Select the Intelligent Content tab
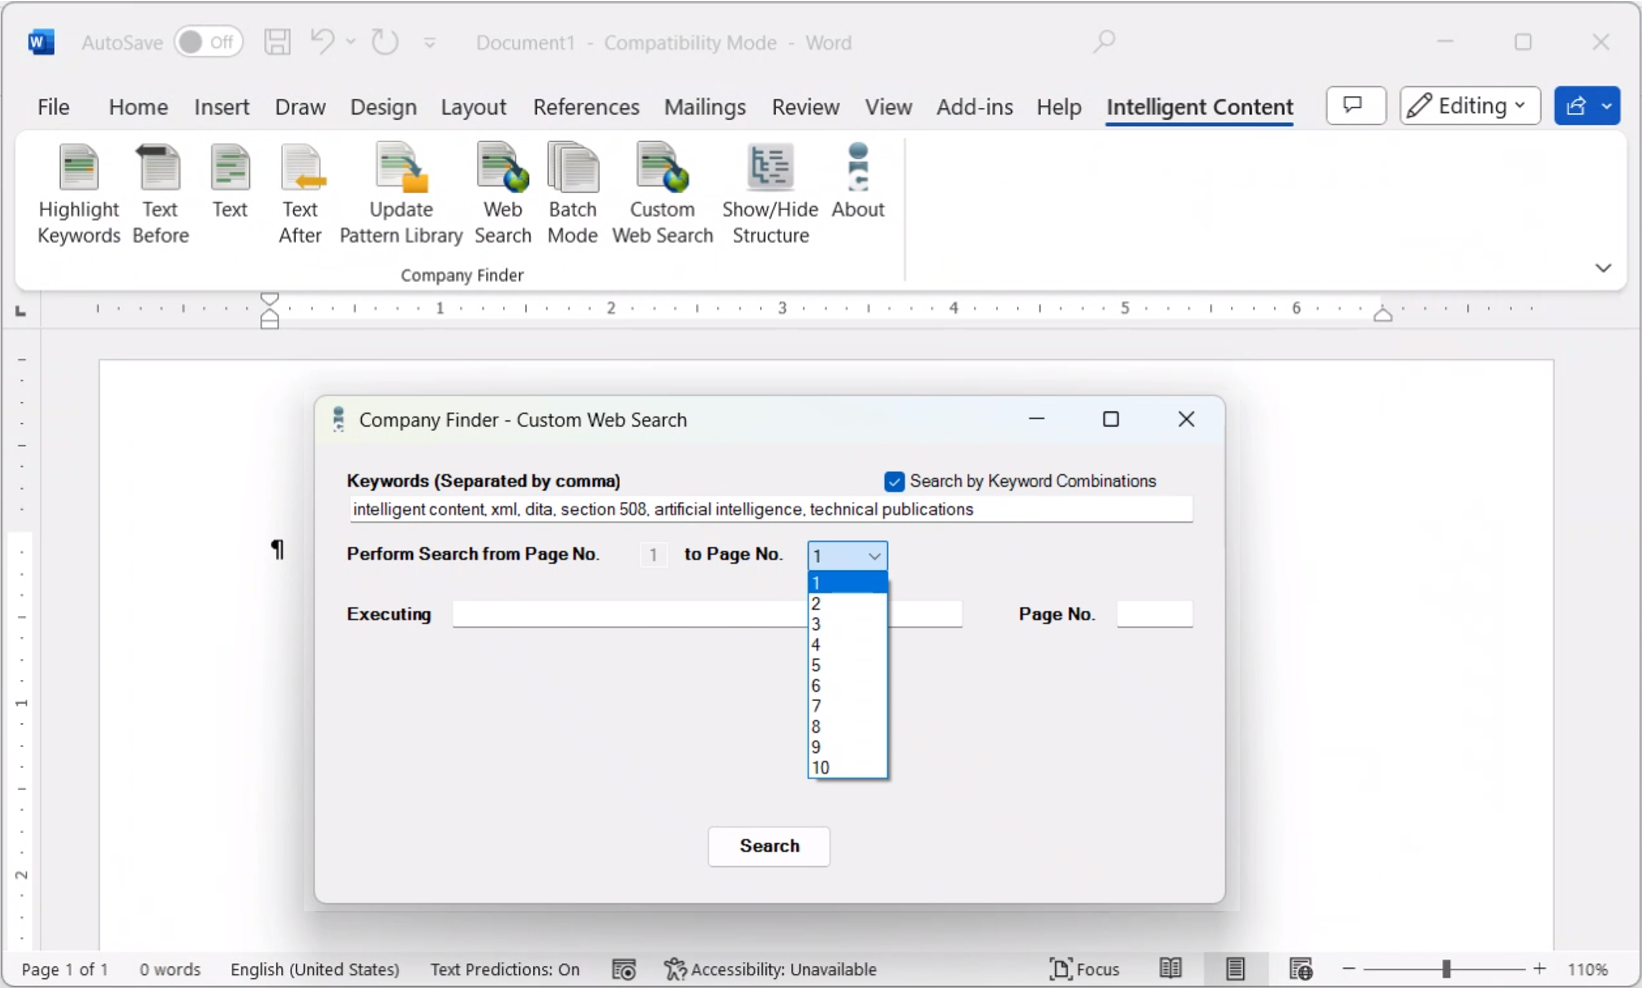This screenshot has width=1642, height=988. point(1200,107)
